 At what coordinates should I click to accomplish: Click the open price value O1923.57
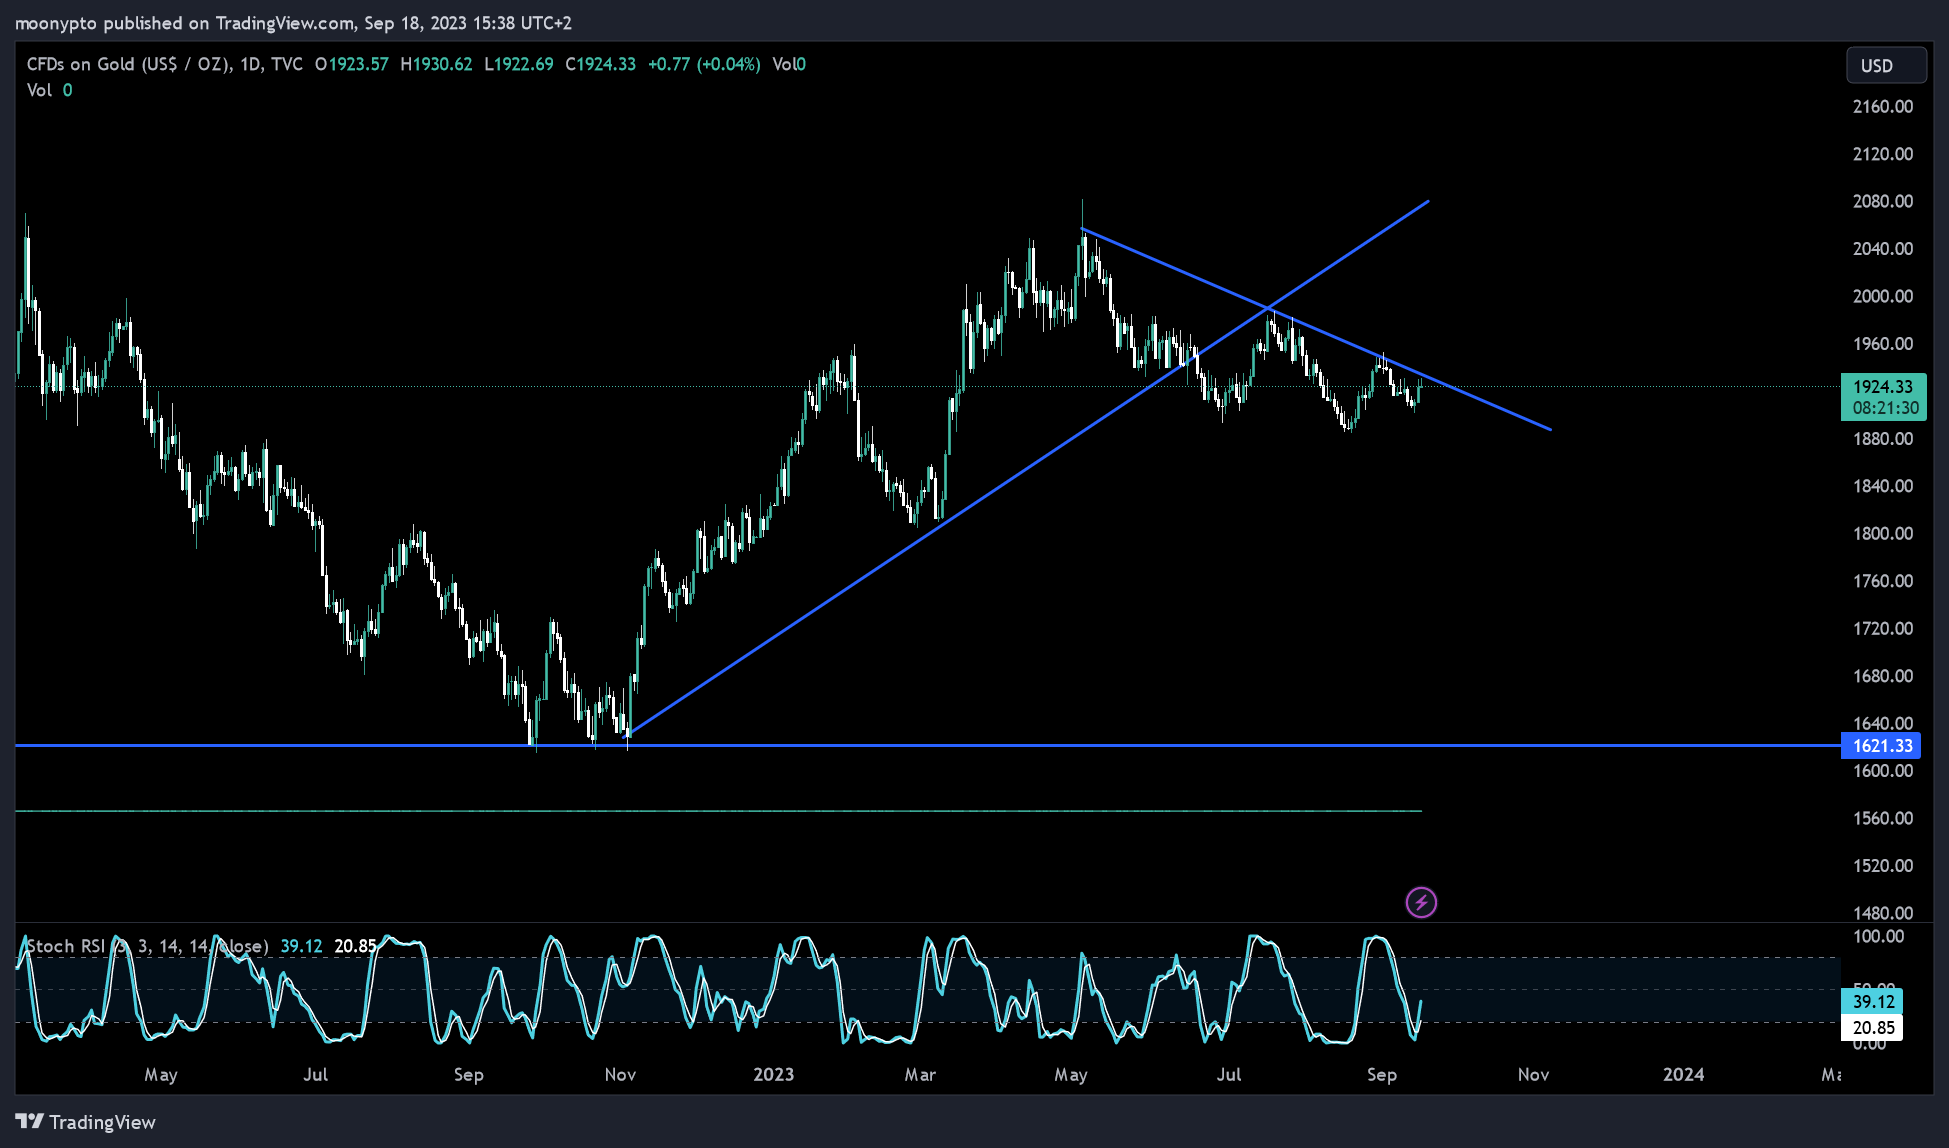coord(351,64)
